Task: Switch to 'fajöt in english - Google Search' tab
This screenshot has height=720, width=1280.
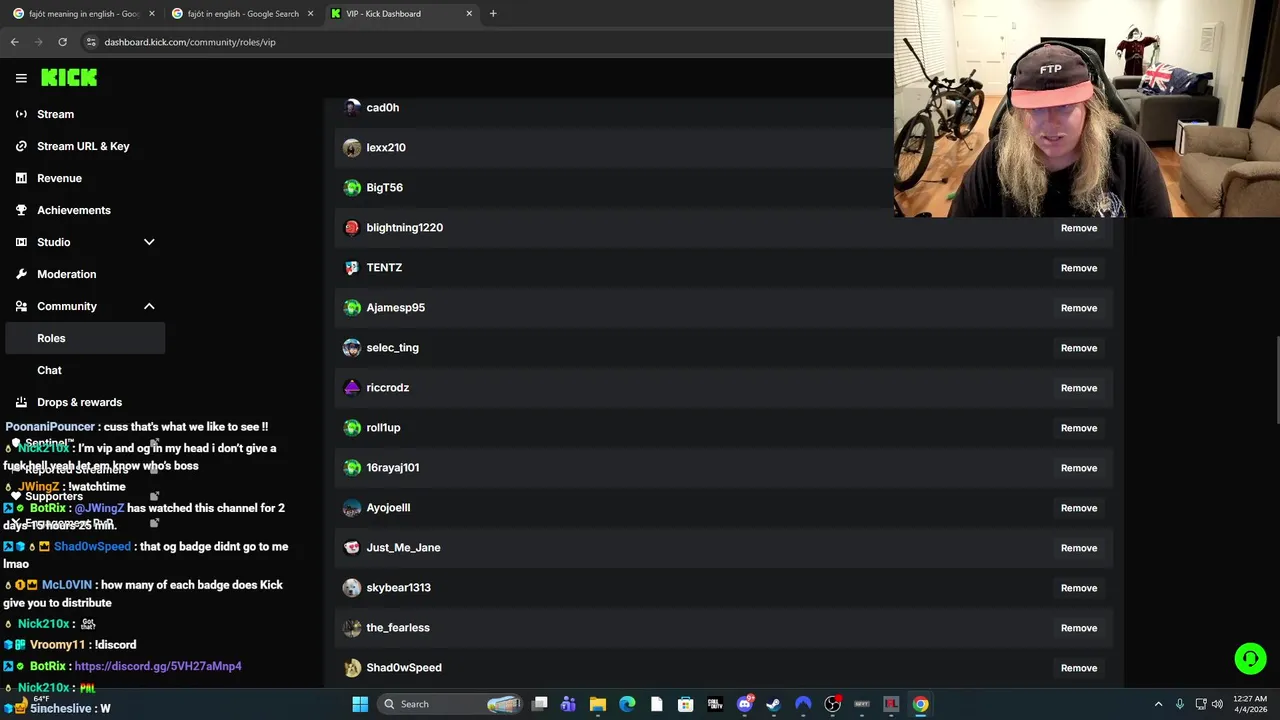Action: tap(242, 14)
